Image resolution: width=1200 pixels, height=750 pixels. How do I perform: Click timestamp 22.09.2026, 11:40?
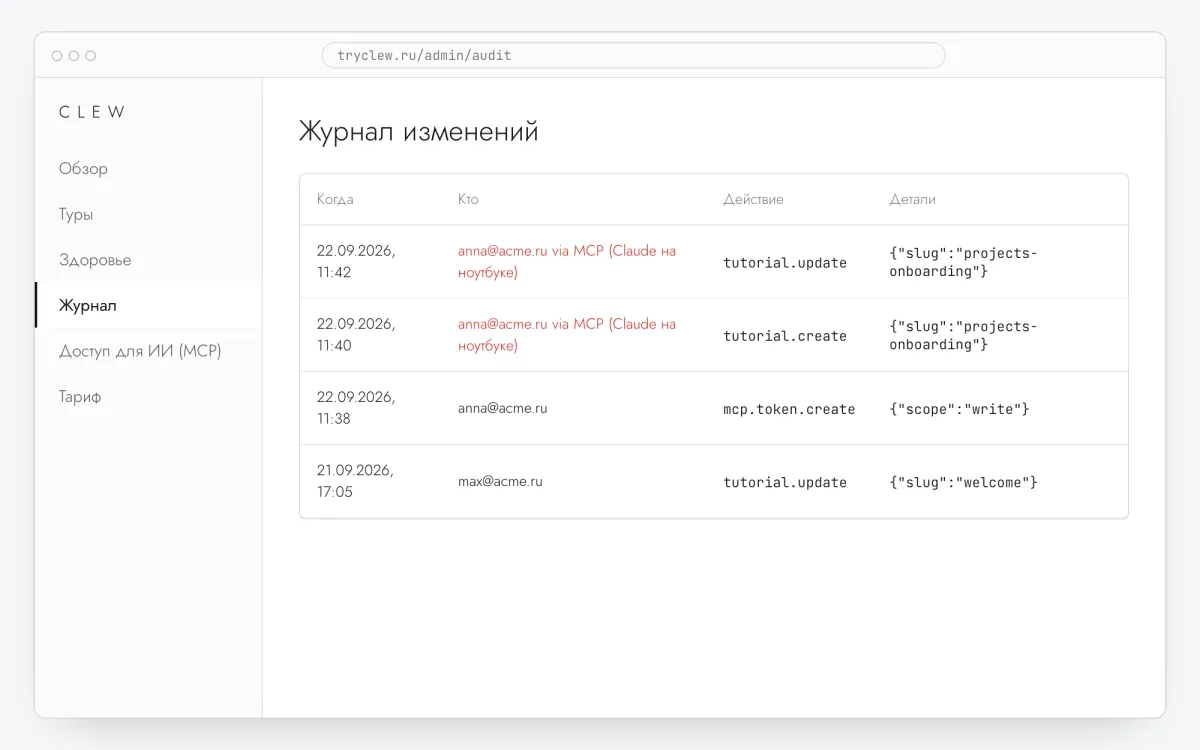coord(356,335)
